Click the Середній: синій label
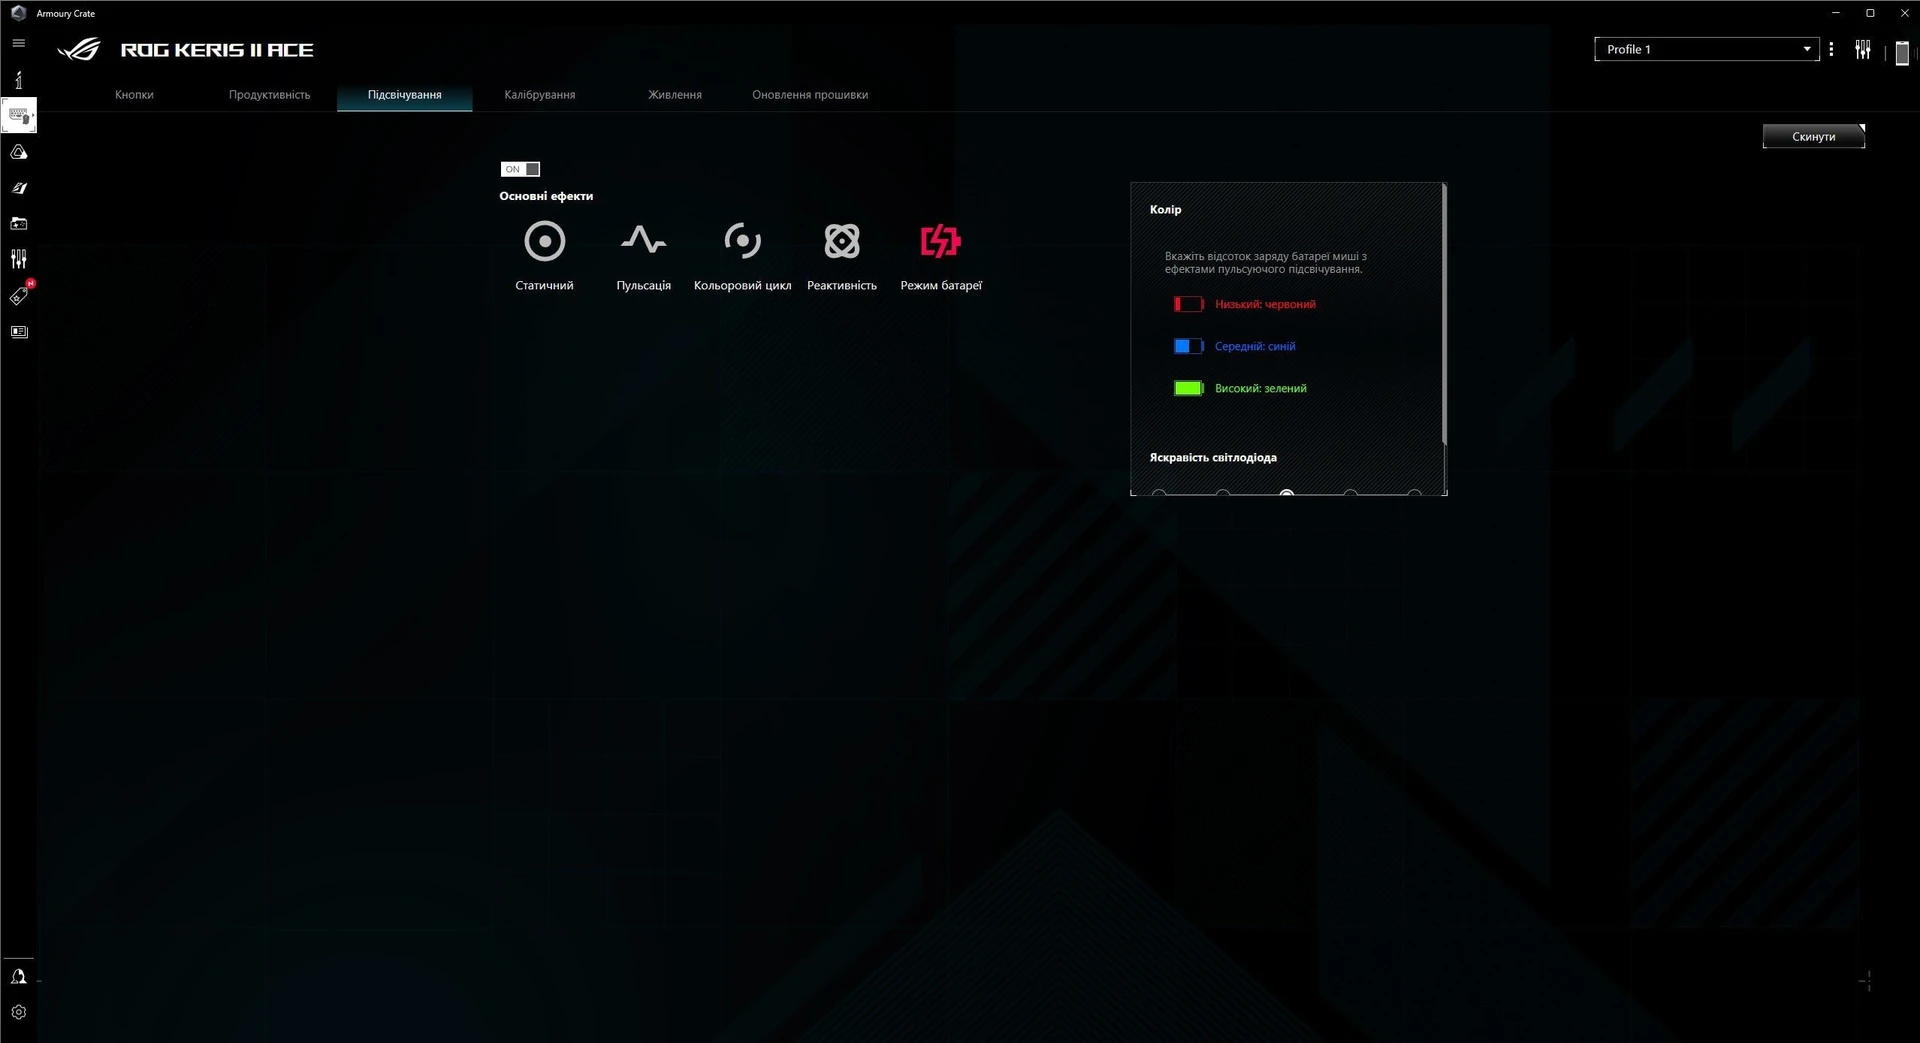1920x1043 pixels. 1254,346
